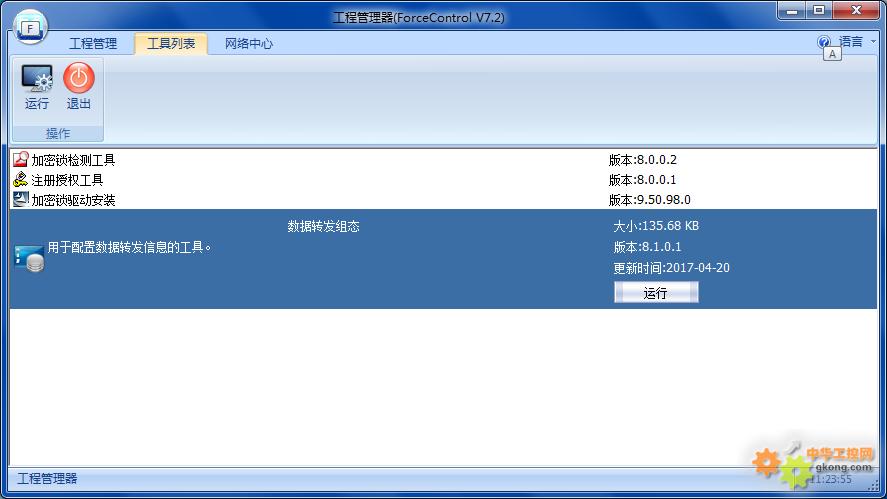Click the red Exit (退出) power icon
The image size is (887, 499).
(x=79, y=78)
